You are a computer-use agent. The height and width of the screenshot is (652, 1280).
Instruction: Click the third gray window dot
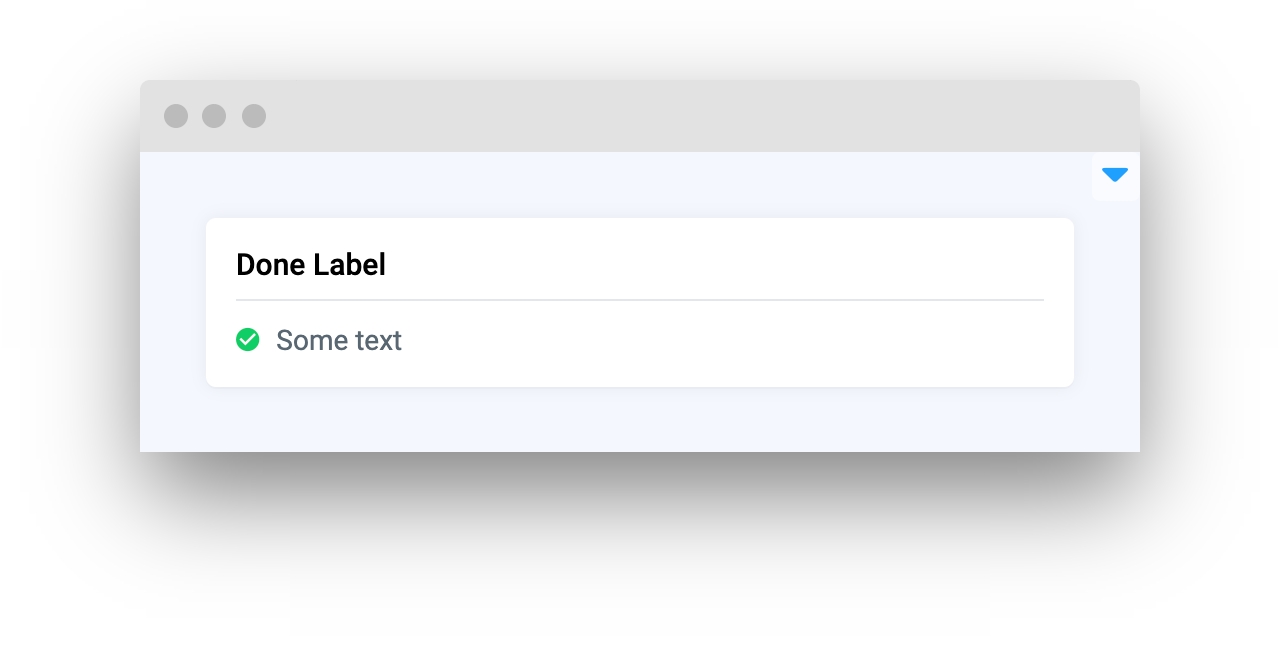pyautogui.click(x=254, y=116)
